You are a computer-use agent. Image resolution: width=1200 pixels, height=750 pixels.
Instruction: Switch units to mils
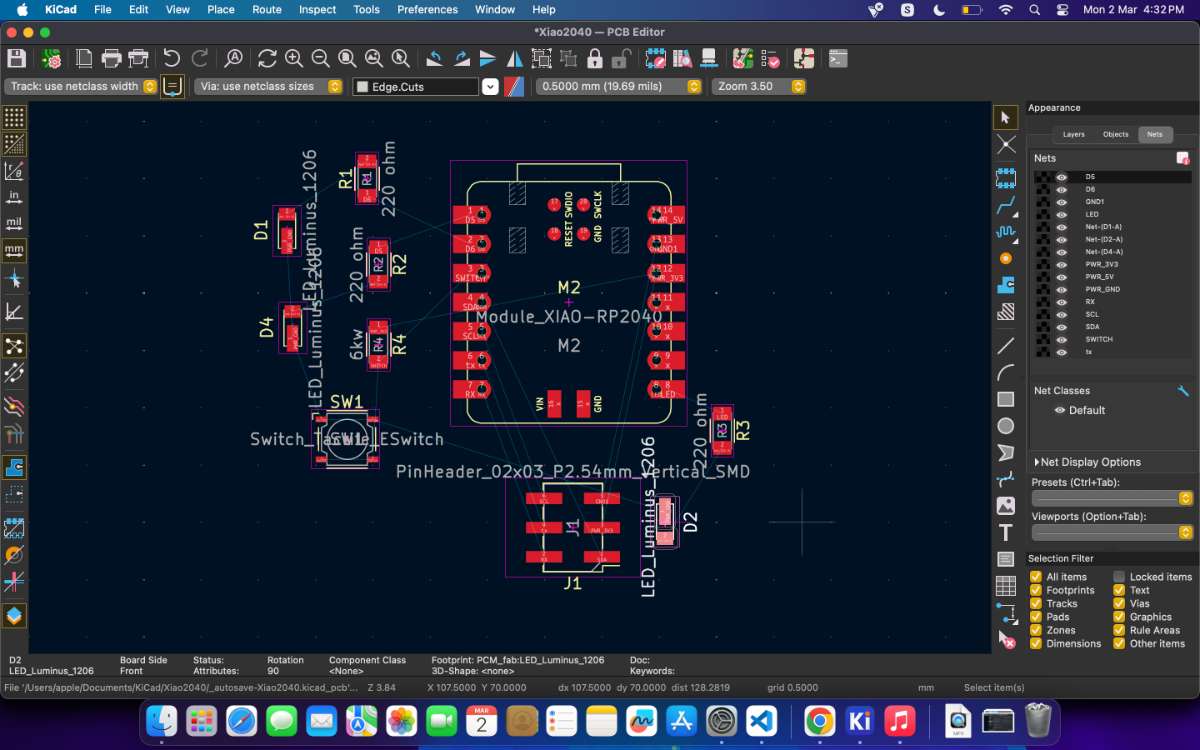click(x=14, y=223)
